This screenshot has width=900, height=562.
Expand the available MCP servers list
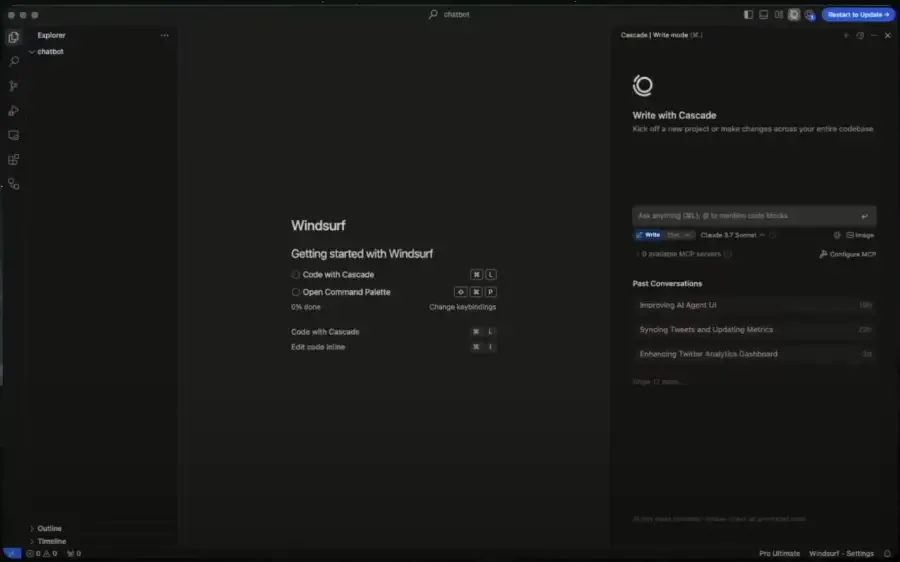click(681, 254)
